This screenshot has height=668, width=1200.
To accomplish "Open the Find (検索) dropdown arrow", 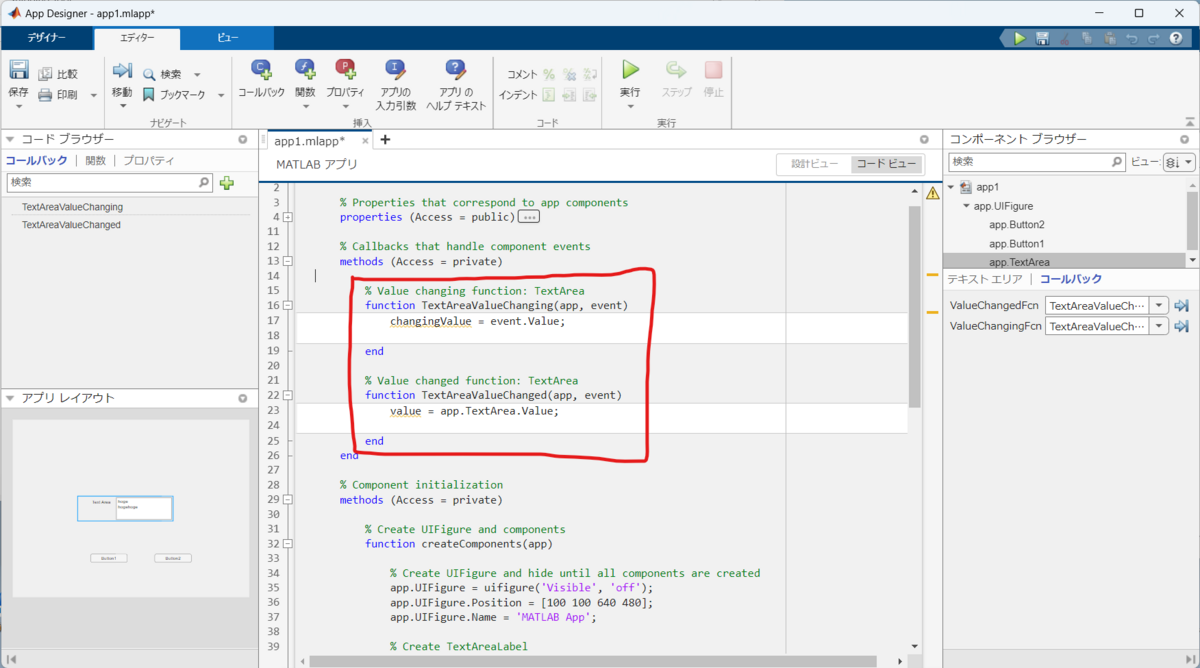I will tap(196, 74).
